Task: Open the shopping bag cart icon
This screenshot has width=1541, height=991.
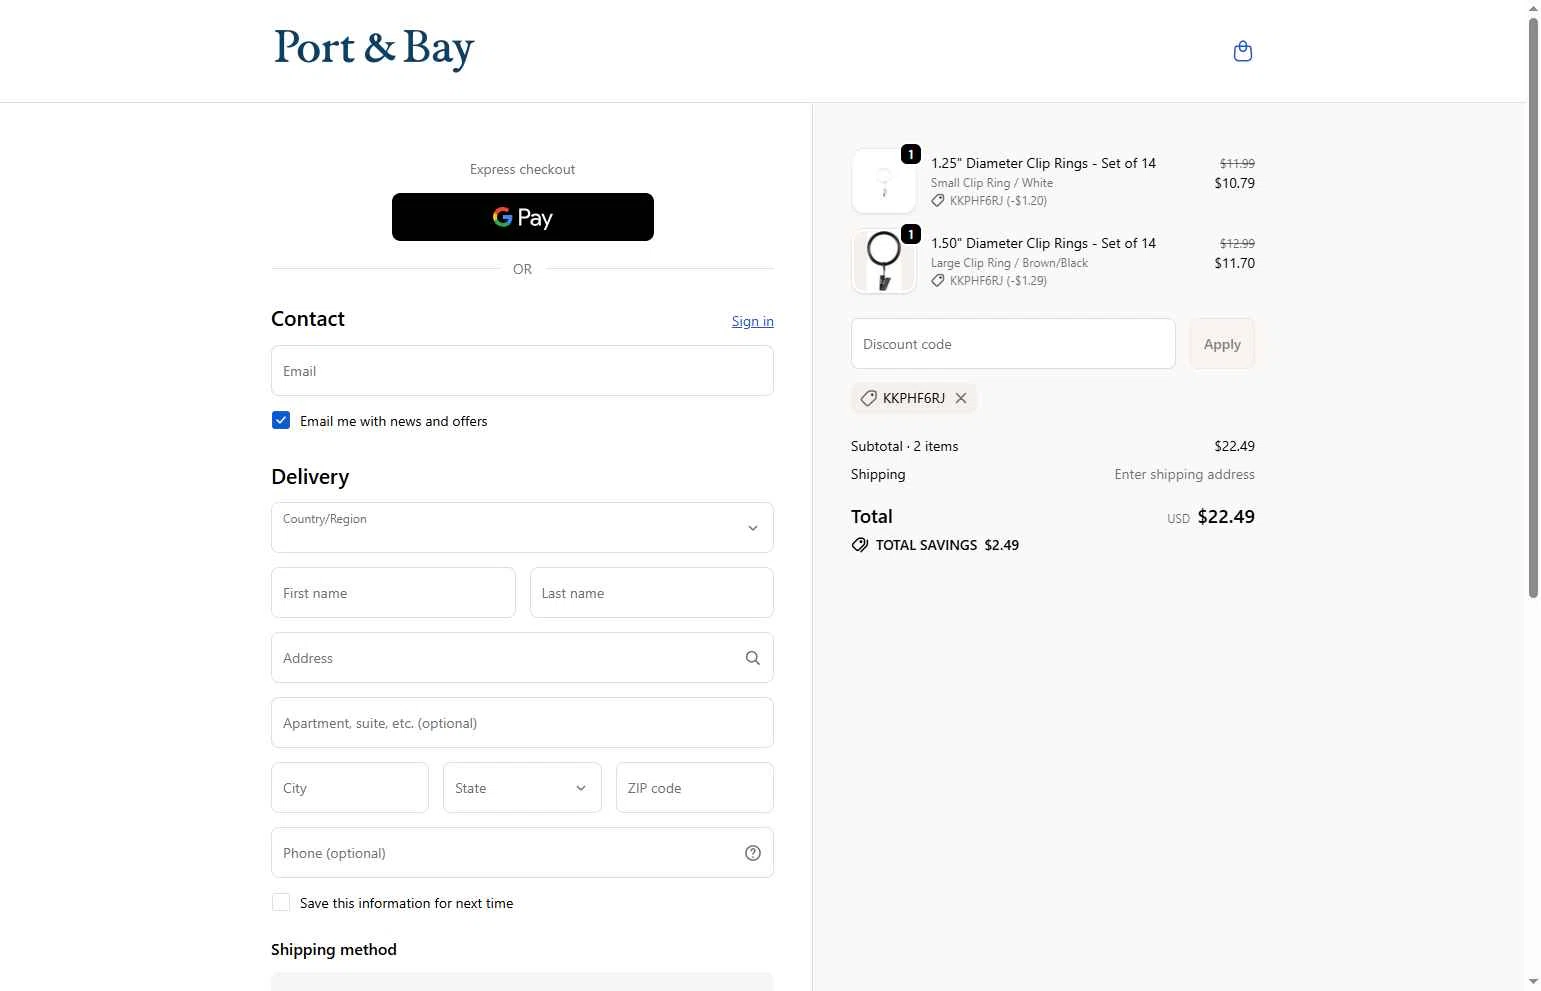Action: [x=1242, y=51]
